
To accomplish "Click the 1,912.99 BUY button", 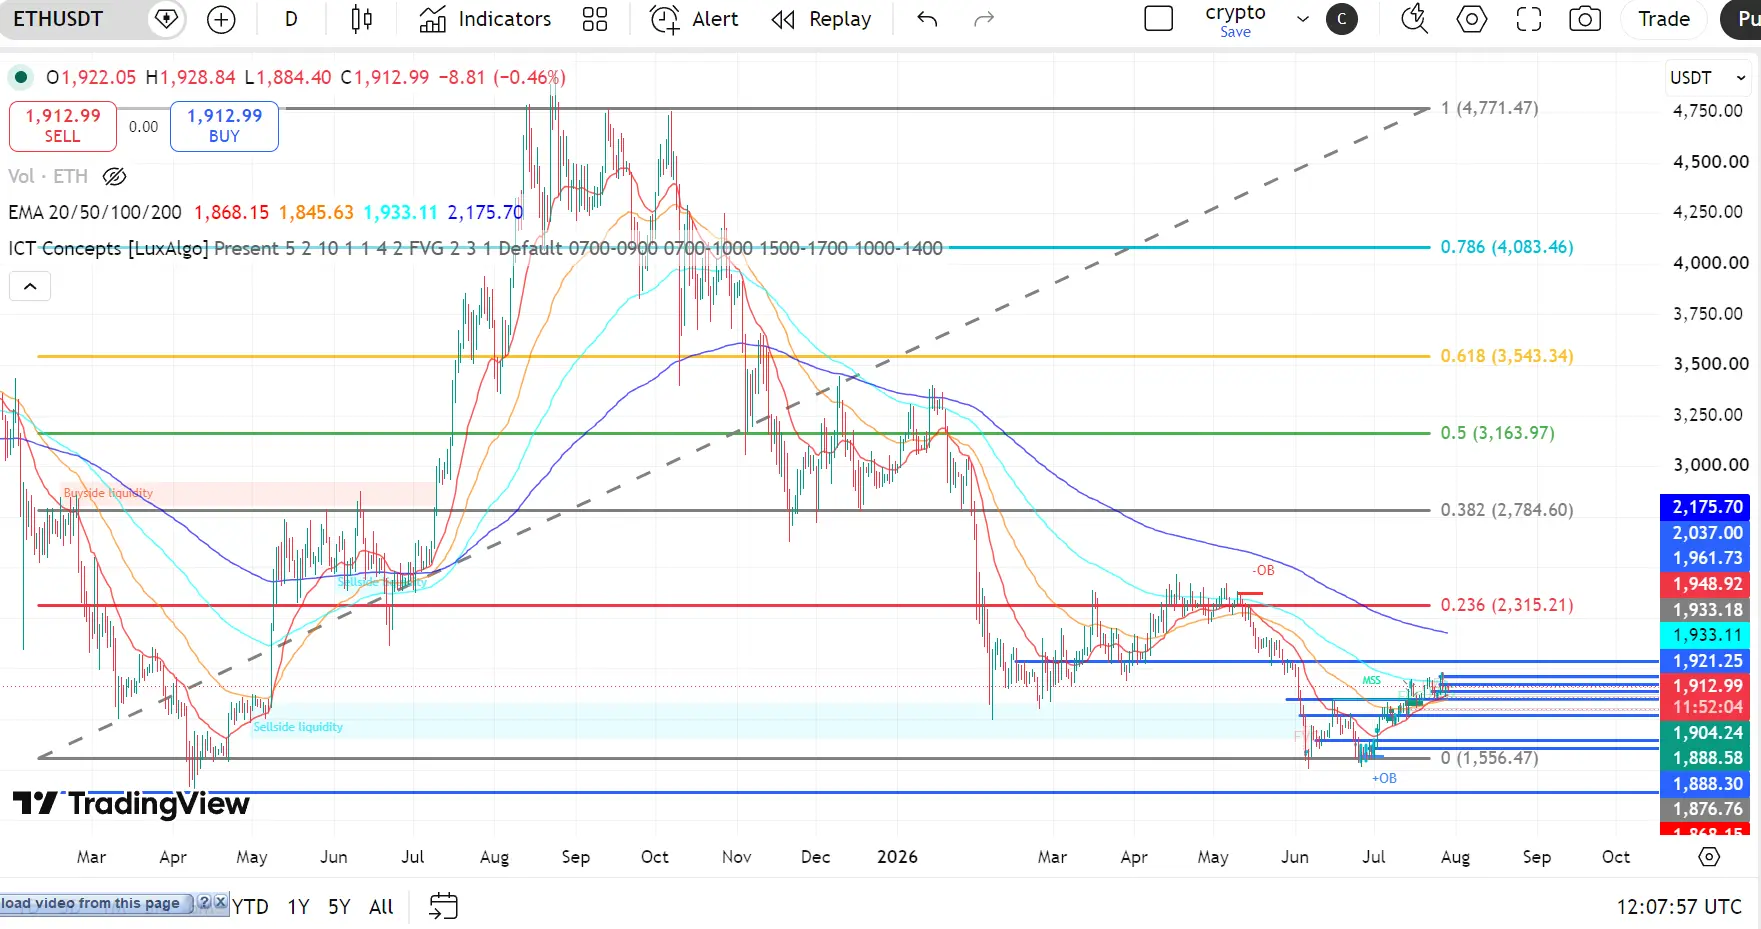I will 224,126.
